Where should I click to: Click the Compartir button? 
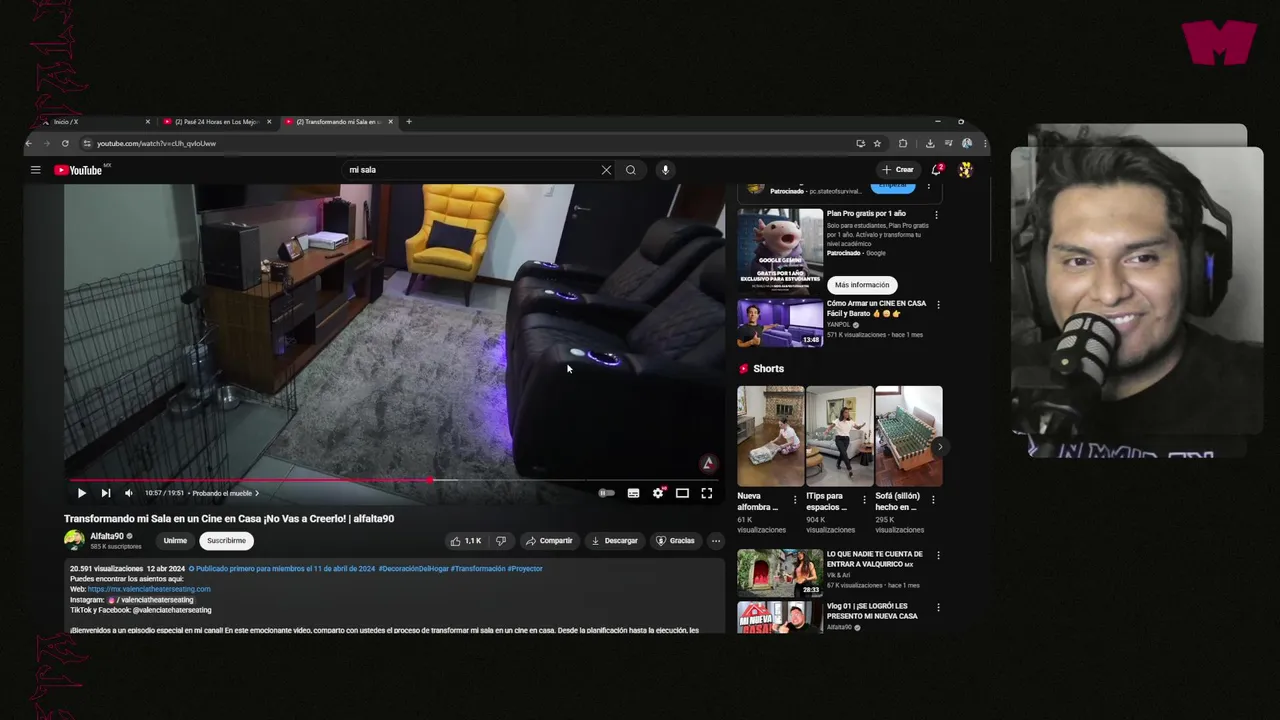549,541
